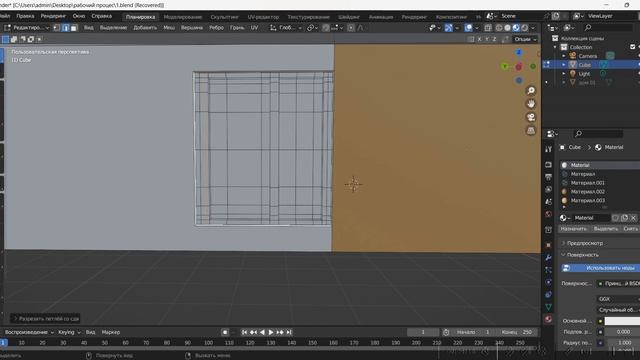
Task: Toggle snapping magnet icon
Action: coord(325,28)
